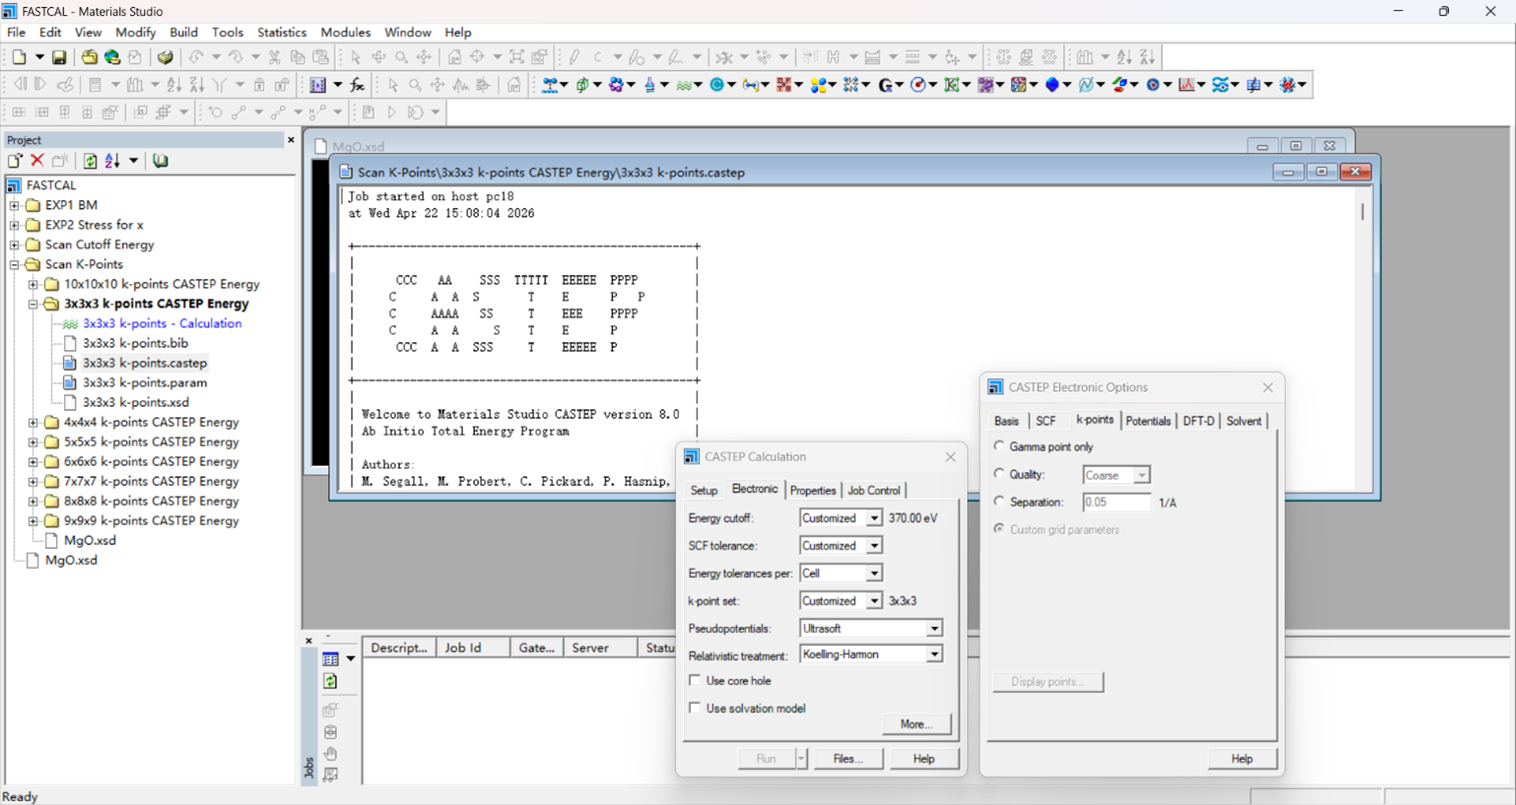Delete selected item using red X in Project panel
Image resolution: width=1516 pixels, height=805 pixels.
(37, 161)
